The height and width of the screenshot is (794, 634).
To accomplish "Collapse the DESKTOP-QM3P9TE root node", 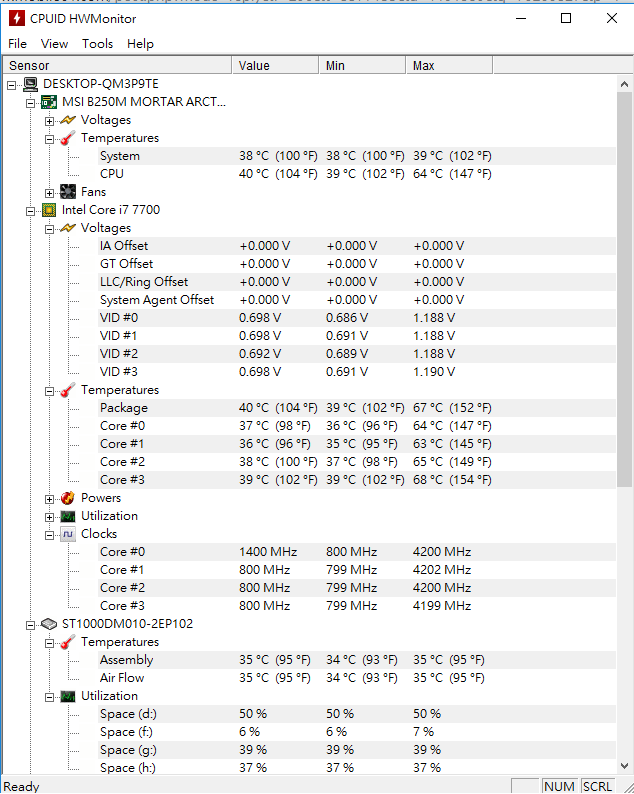I will tap(12, 85).
